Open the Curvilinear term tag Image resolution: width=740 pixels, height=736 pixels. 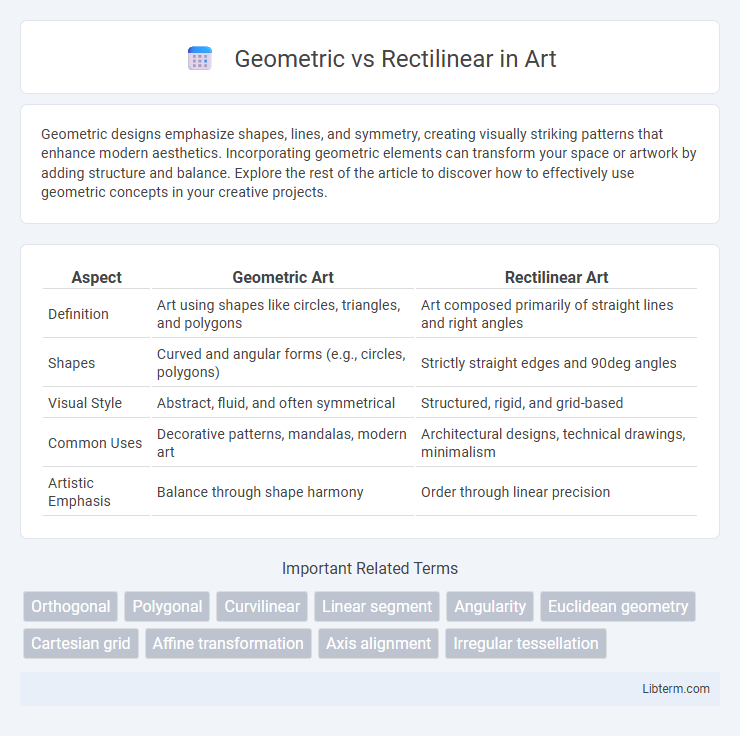(x=262, y=606)
